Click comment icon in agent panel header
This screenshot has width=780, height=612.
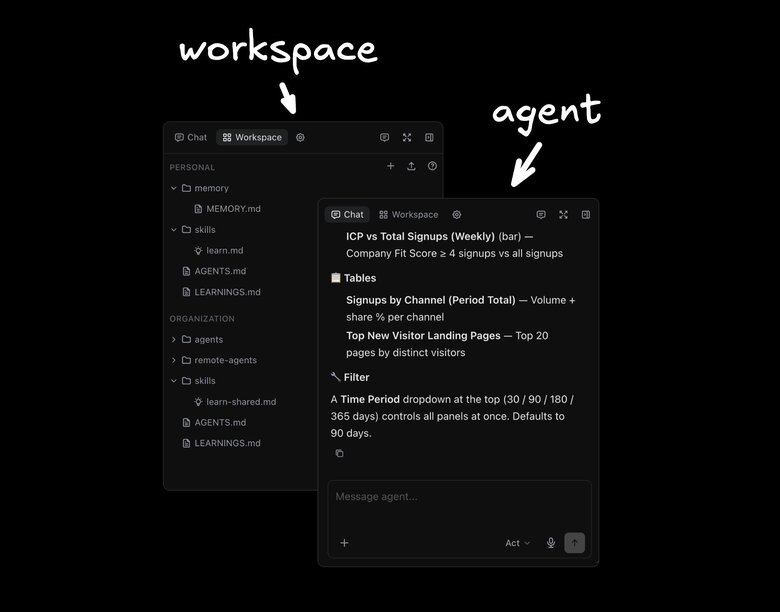click(541, 214)
